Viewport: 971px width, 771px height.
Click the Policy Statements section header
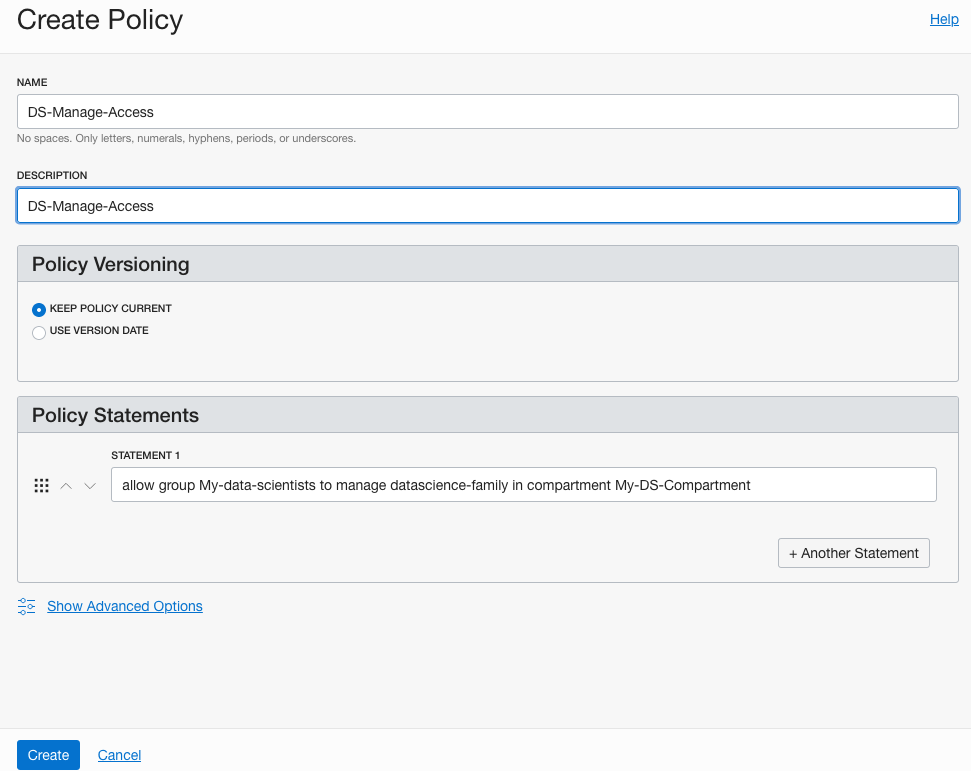tap(116, 415)
